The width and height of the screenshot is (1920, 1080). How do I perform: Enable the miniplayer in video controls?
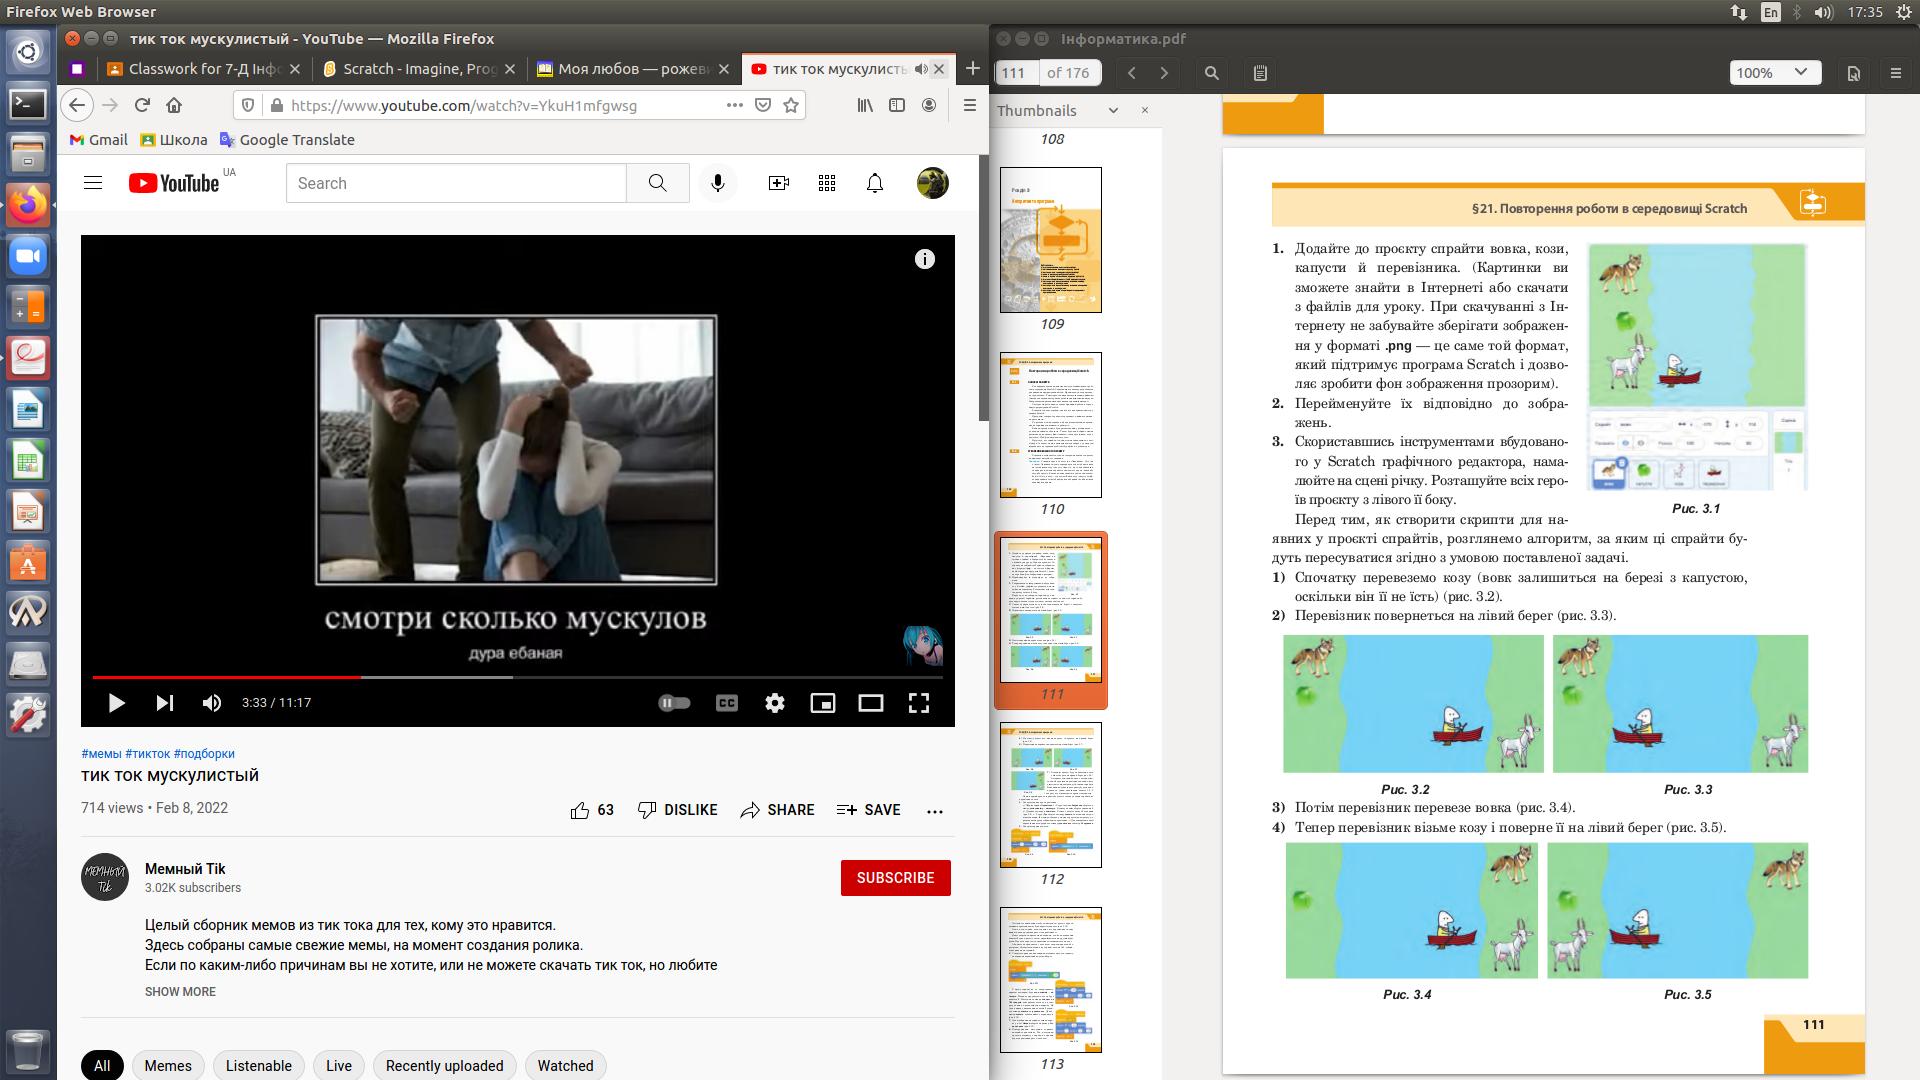click(x=822, y=703)
